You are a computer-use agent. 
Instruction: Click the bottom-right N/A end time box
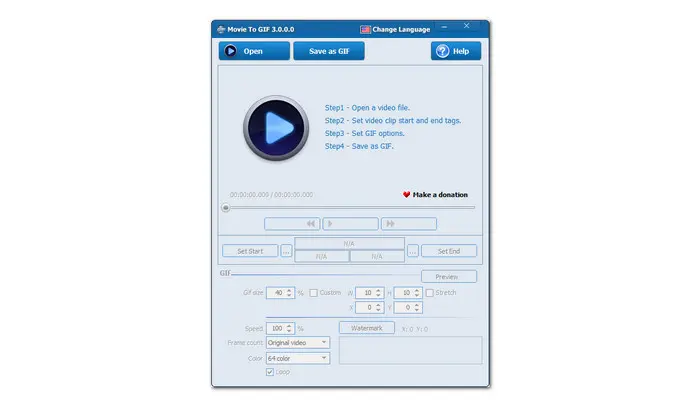click(x=377, y=257)
